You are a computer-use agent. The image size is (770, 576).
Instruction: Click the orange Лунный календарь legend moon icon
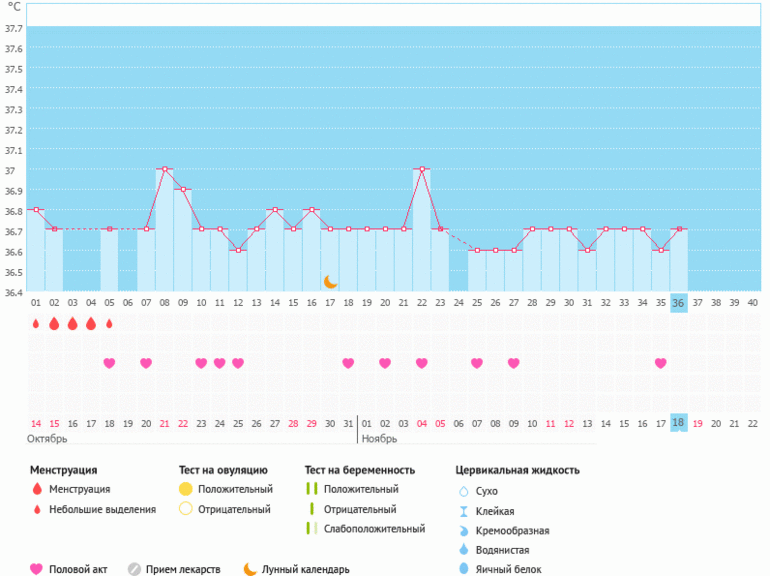(250, 569)
